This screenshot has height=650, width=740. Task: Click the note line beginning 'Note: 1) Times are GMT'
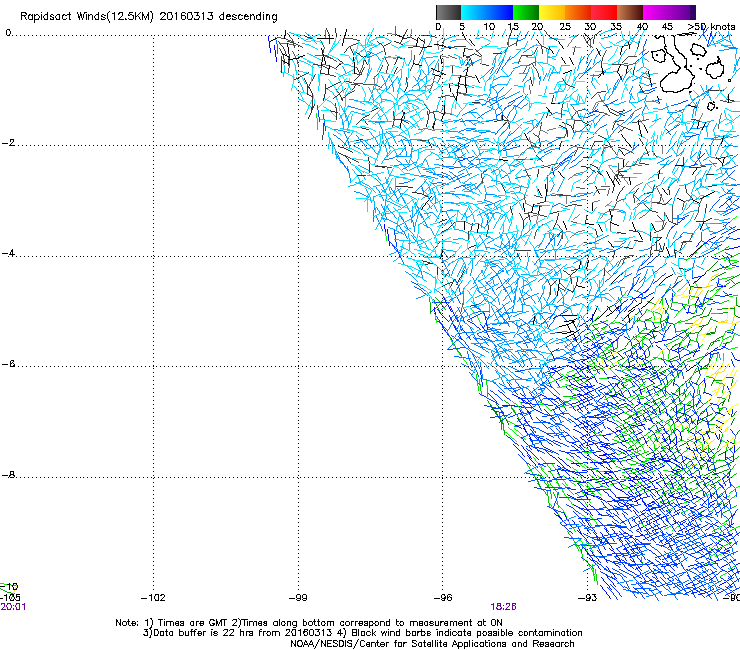coord(309,623)
